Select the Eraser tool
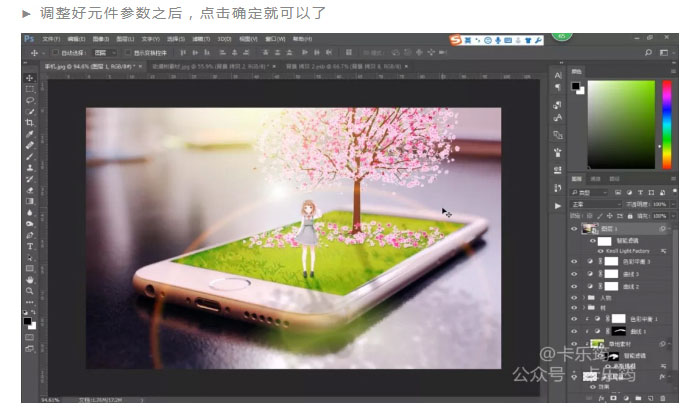Image resolution: width=700 pixels, height=409 pixels. point(29,190)
